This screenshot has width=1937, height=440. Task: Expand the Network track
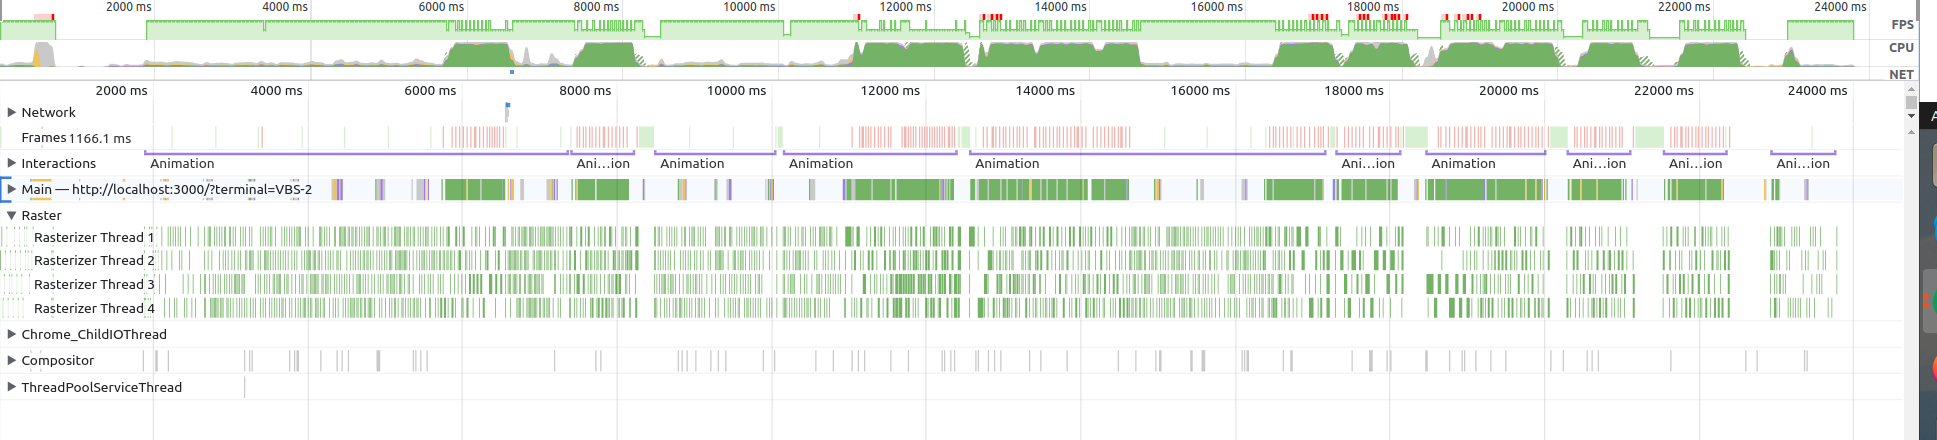(12, 112)
